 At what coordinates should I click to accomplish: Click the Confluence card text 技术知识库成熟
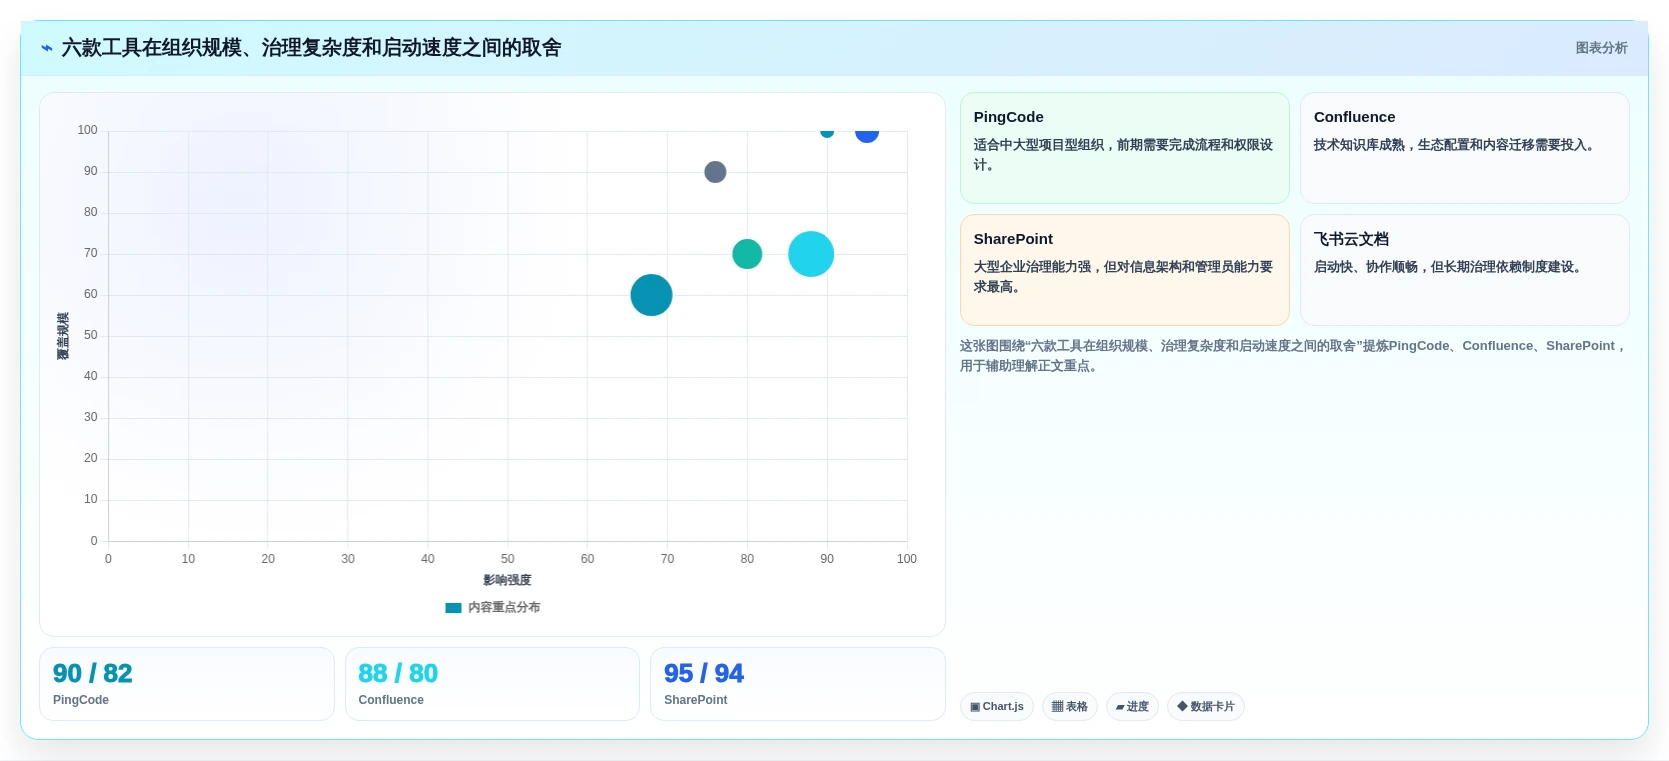coord(1457,145)
